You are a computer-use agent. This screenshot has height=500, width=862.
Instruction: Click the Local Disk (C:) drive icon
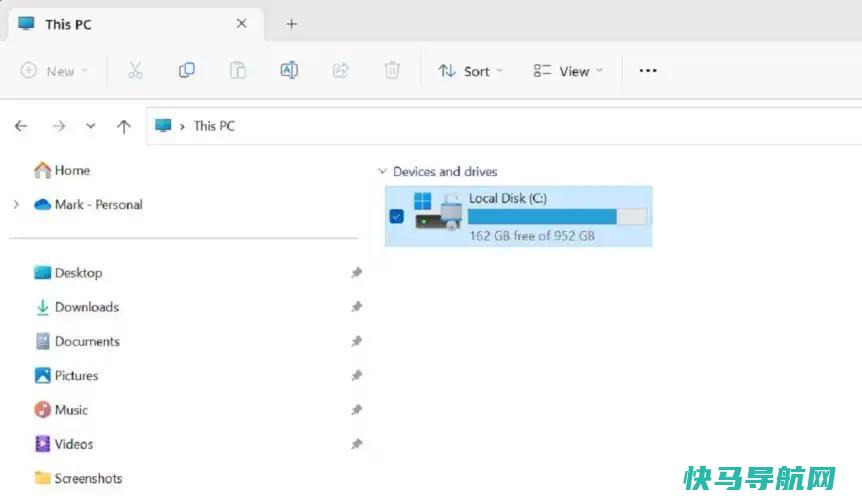(x=438, y=212)
